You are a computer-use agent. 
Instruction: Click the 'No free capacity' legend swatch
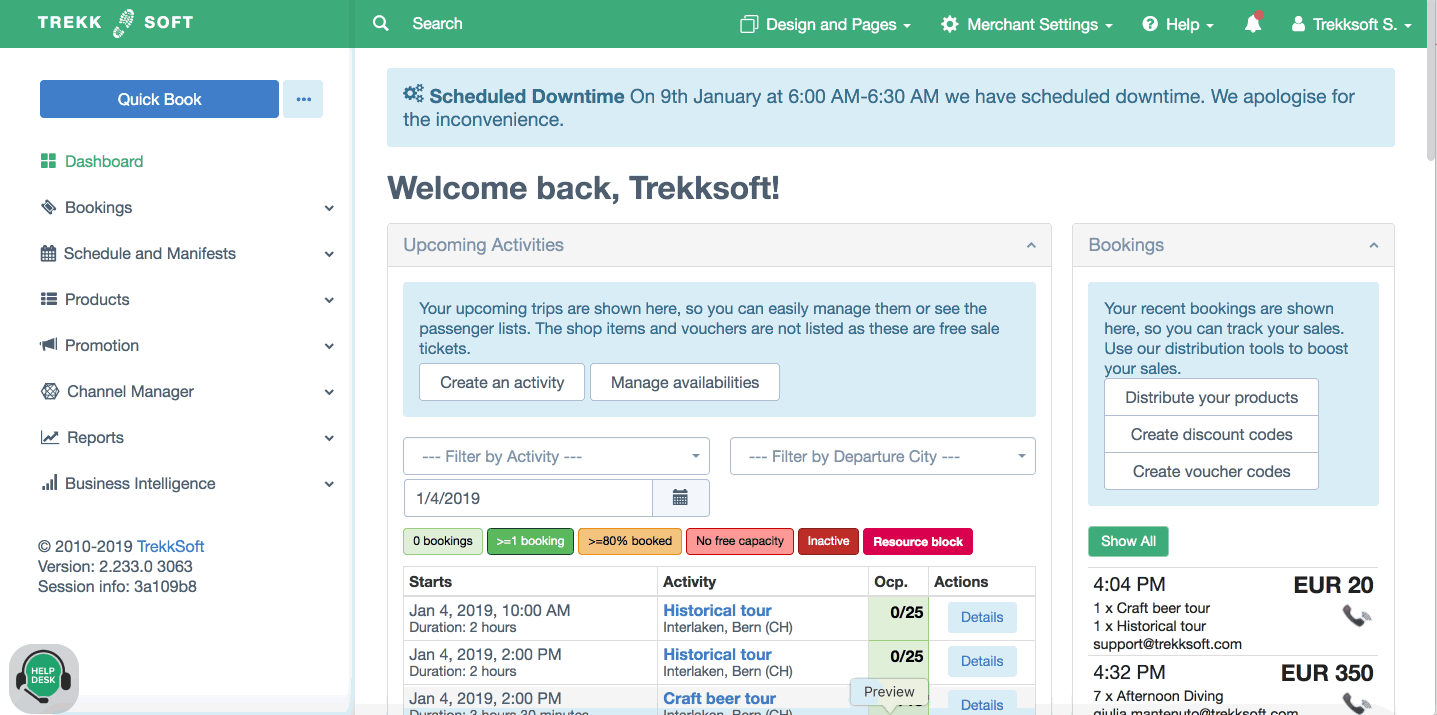(740, 541)
